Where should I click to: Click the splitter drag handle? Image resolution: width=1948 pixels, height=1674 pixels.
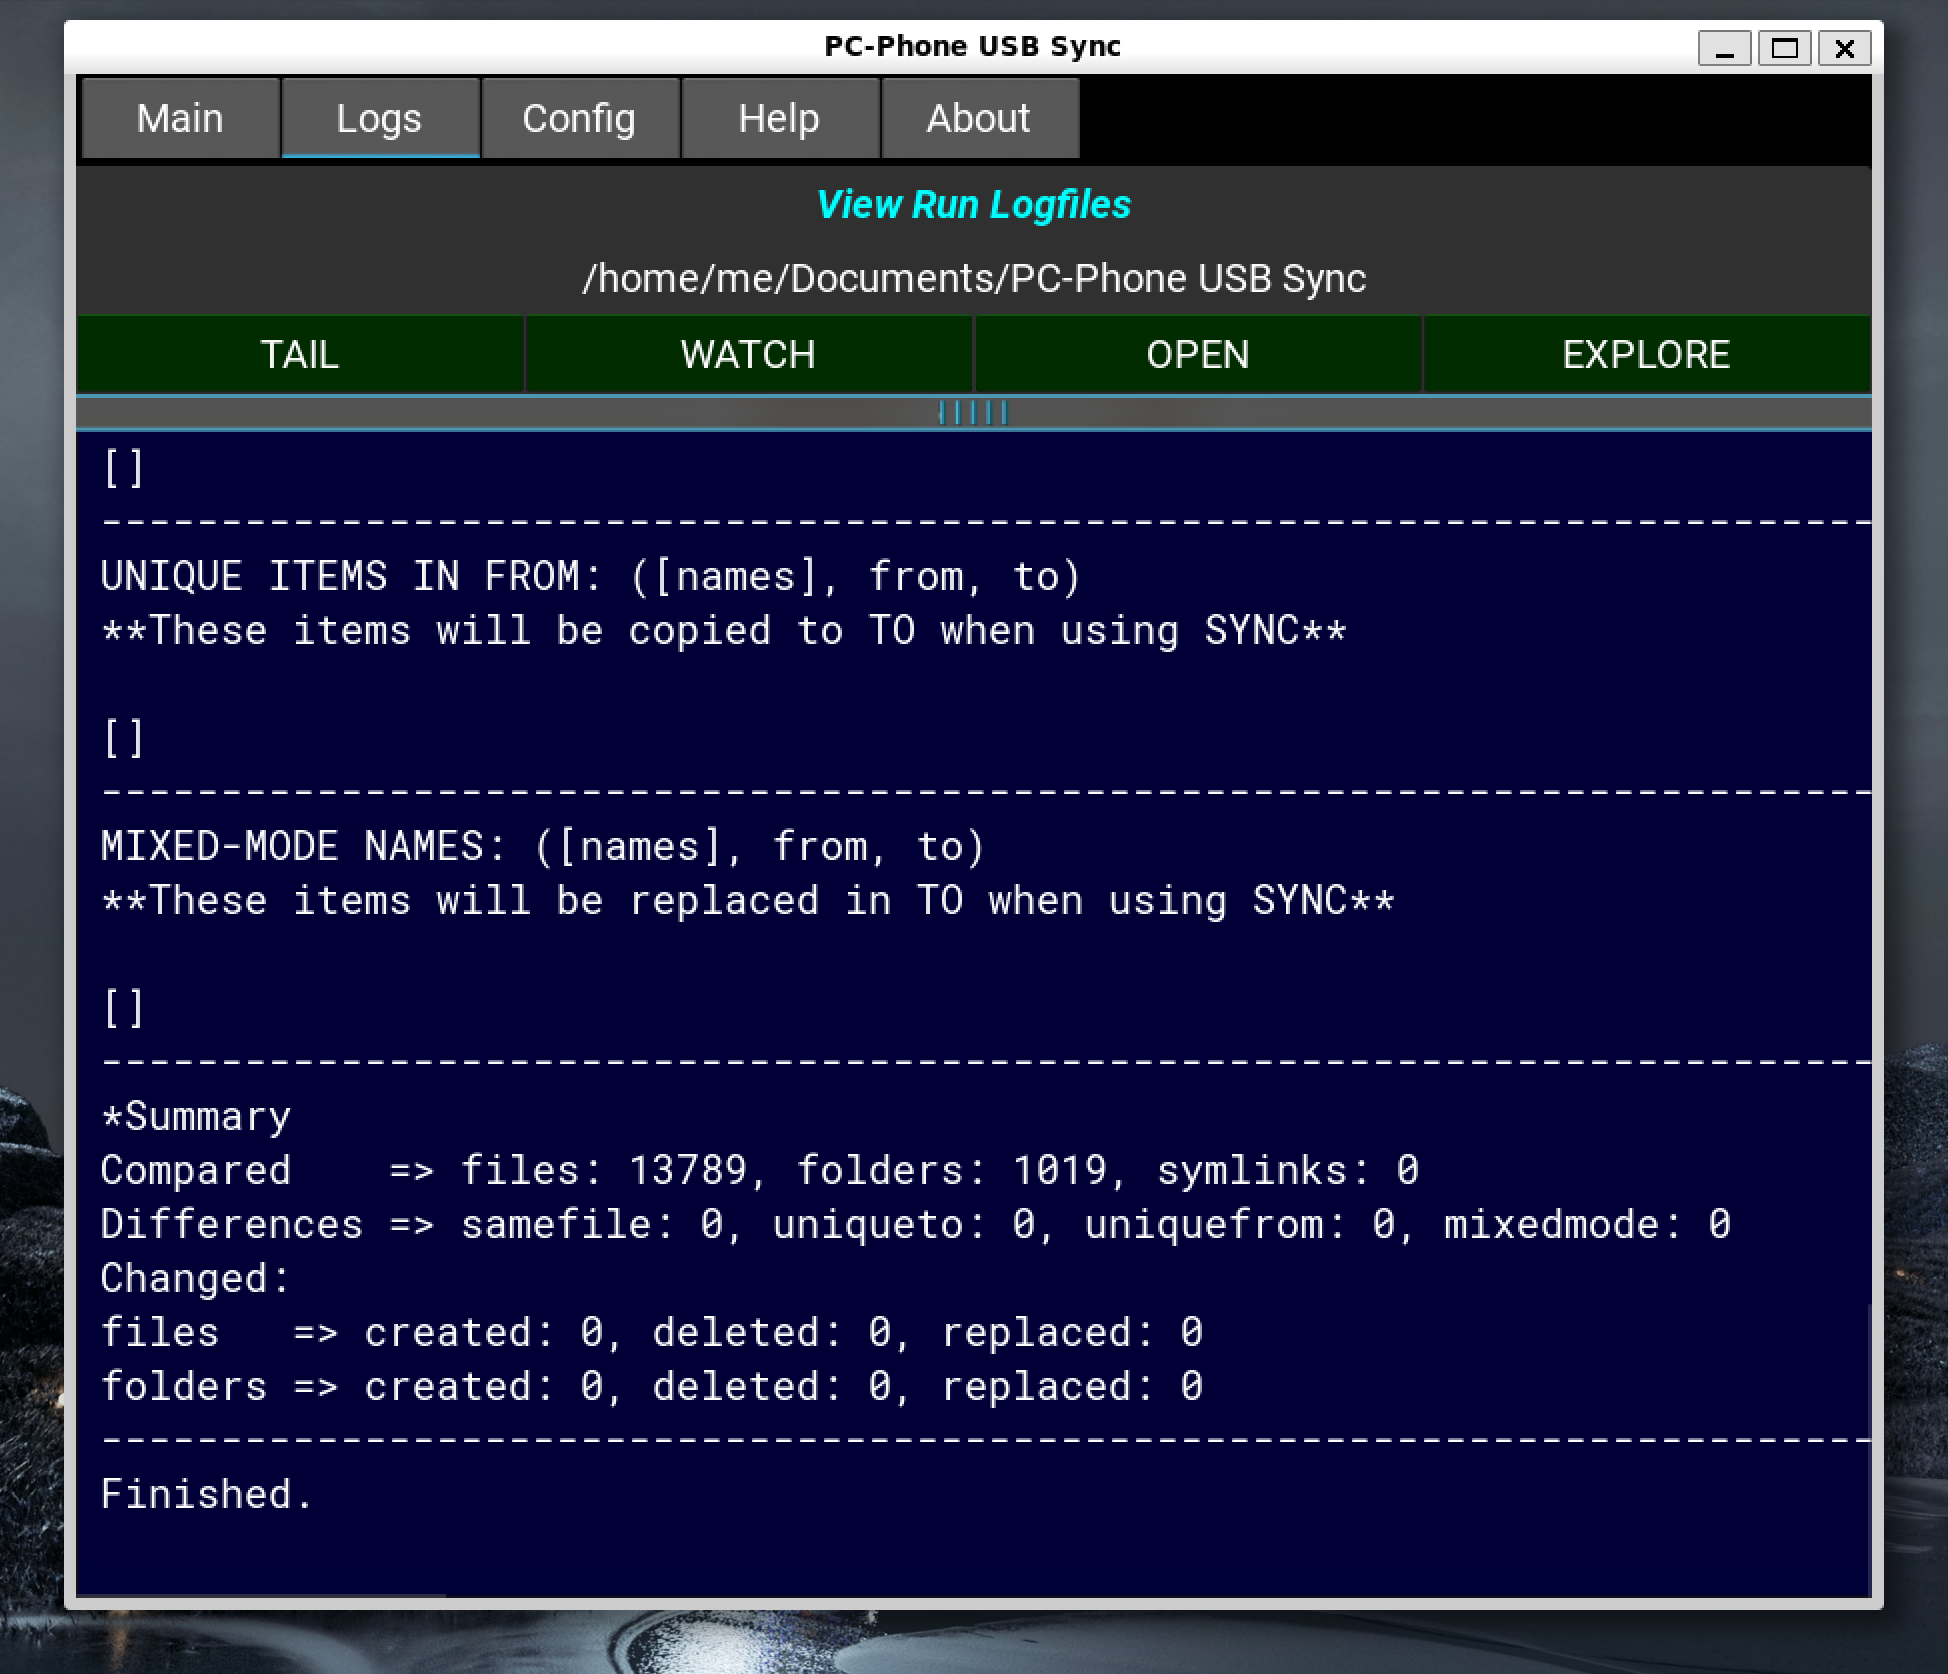tap(973, 412)
